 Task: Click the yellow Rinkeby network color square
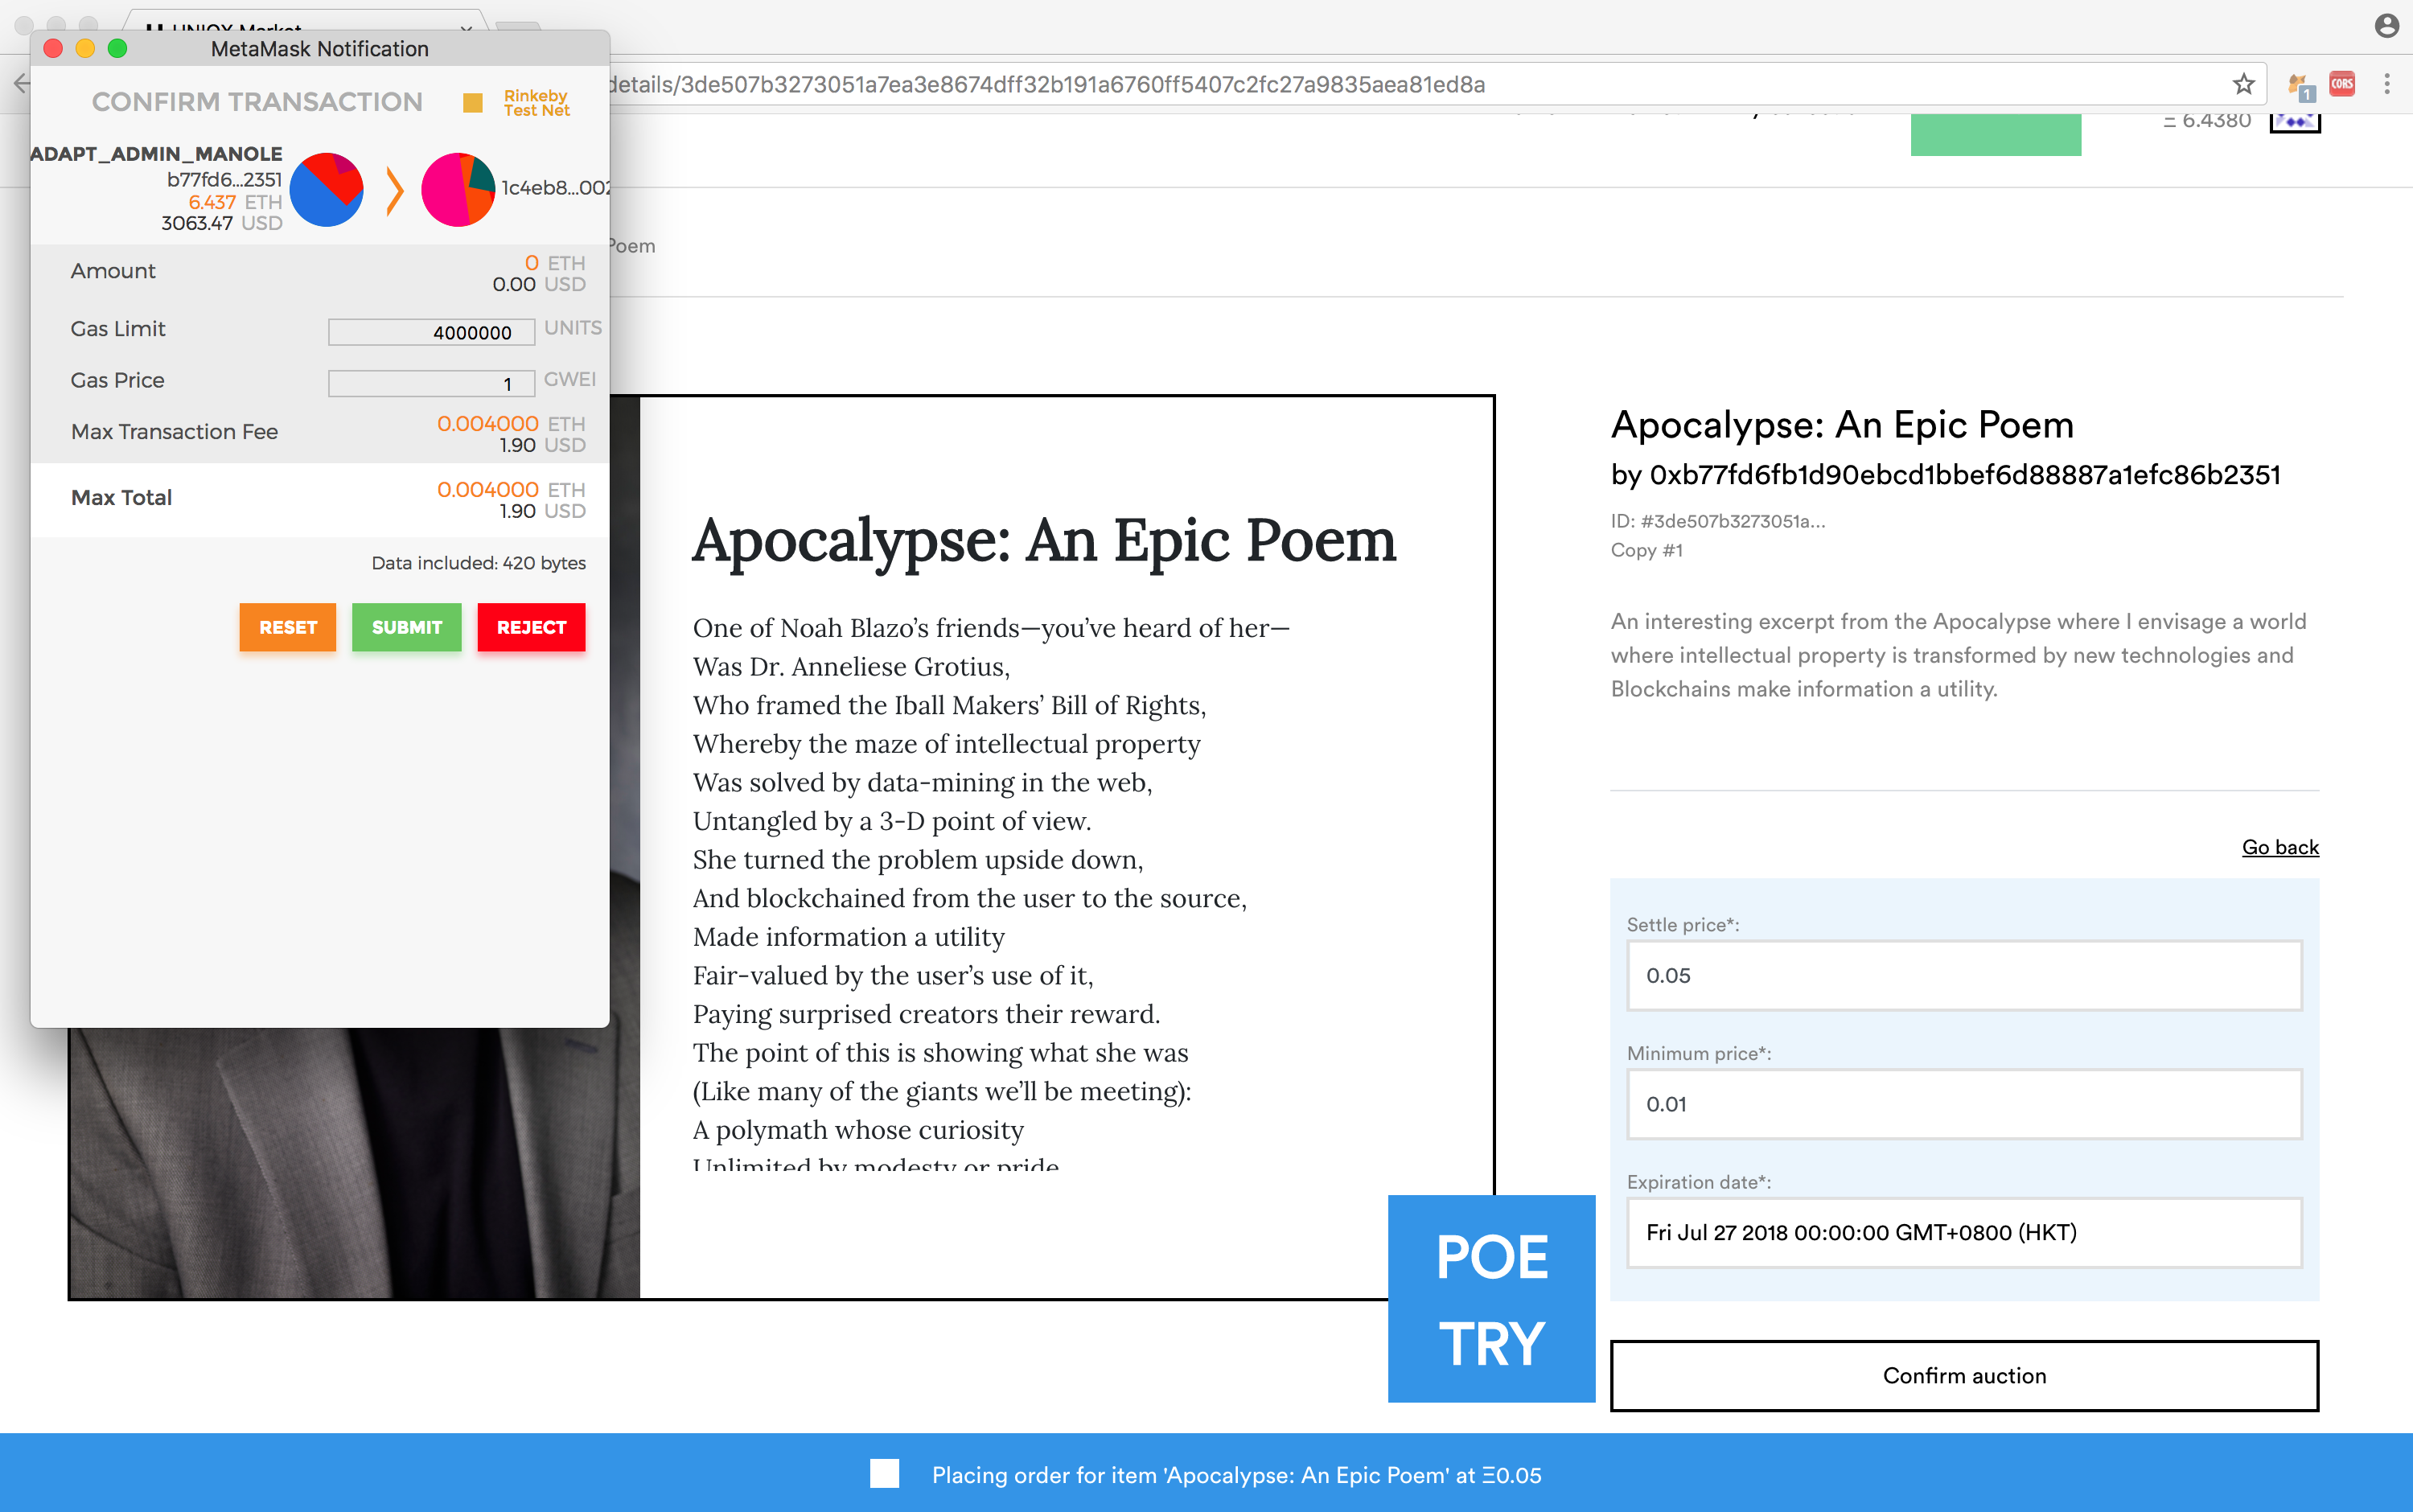click(x=473, y=101)
